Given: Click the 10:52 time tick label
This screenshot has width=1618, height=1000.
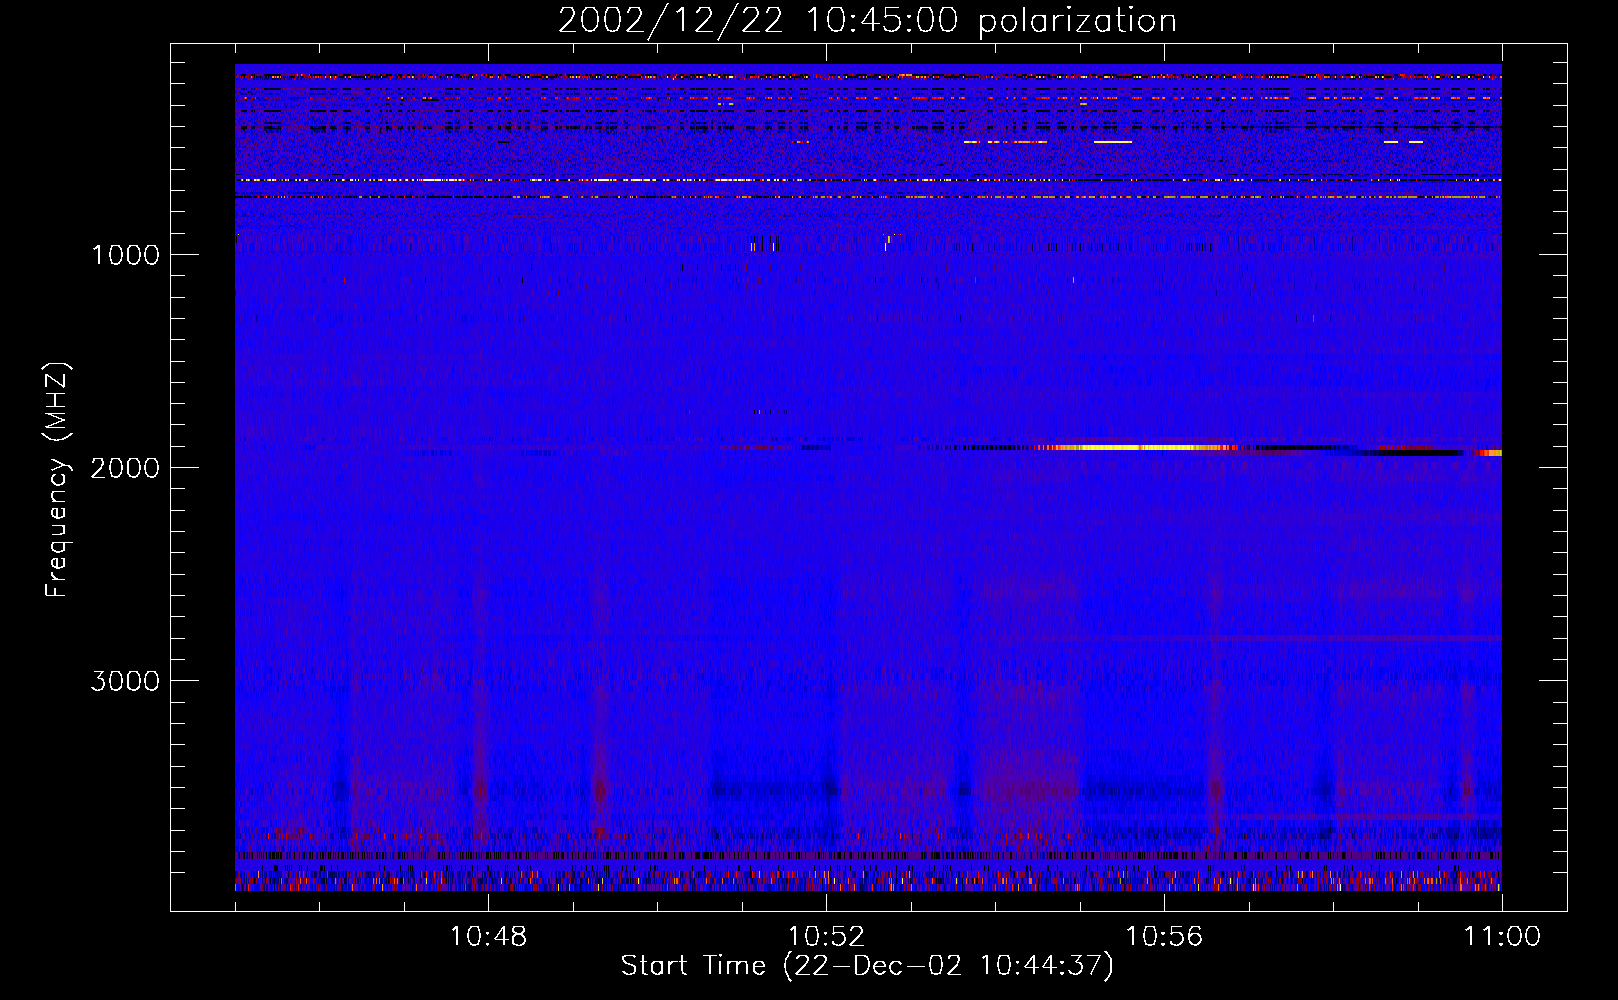Looking at the screenshot, I should [826, 937].
